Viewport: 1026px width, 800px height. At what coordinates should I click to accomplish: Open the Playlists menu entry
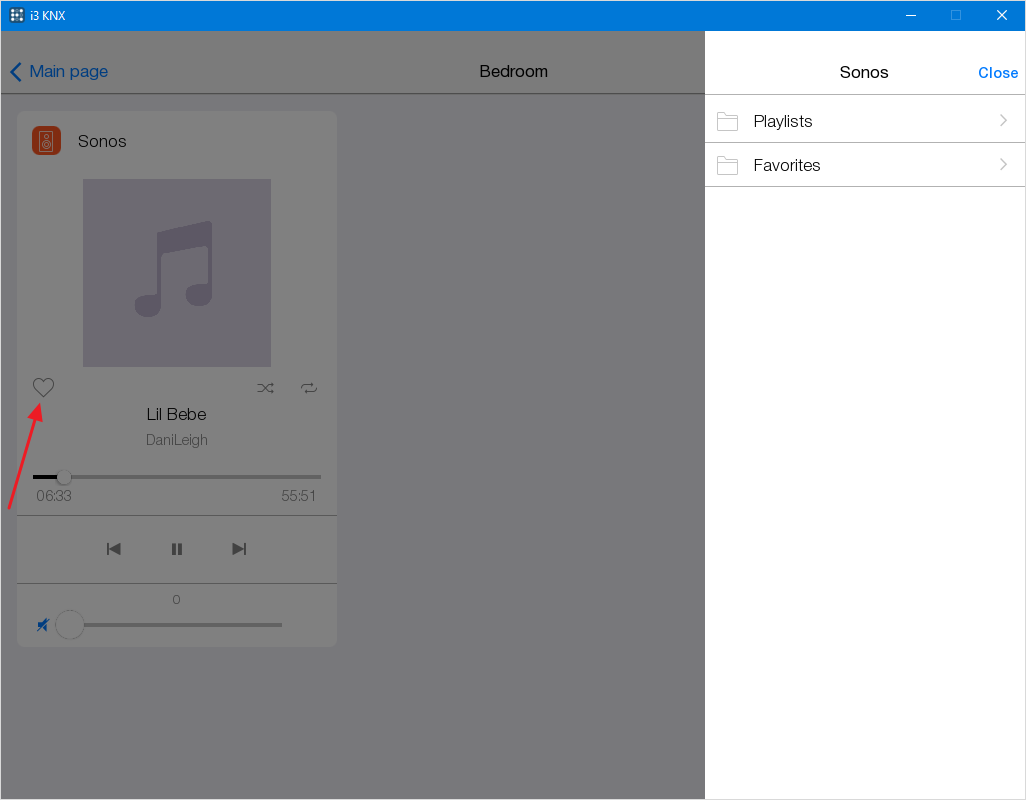783,121
